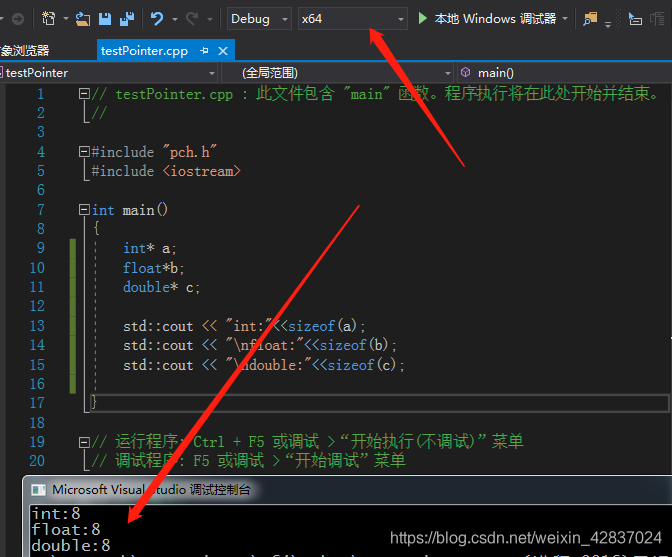Click sizeof(c) on line 15

pos(362,365)
